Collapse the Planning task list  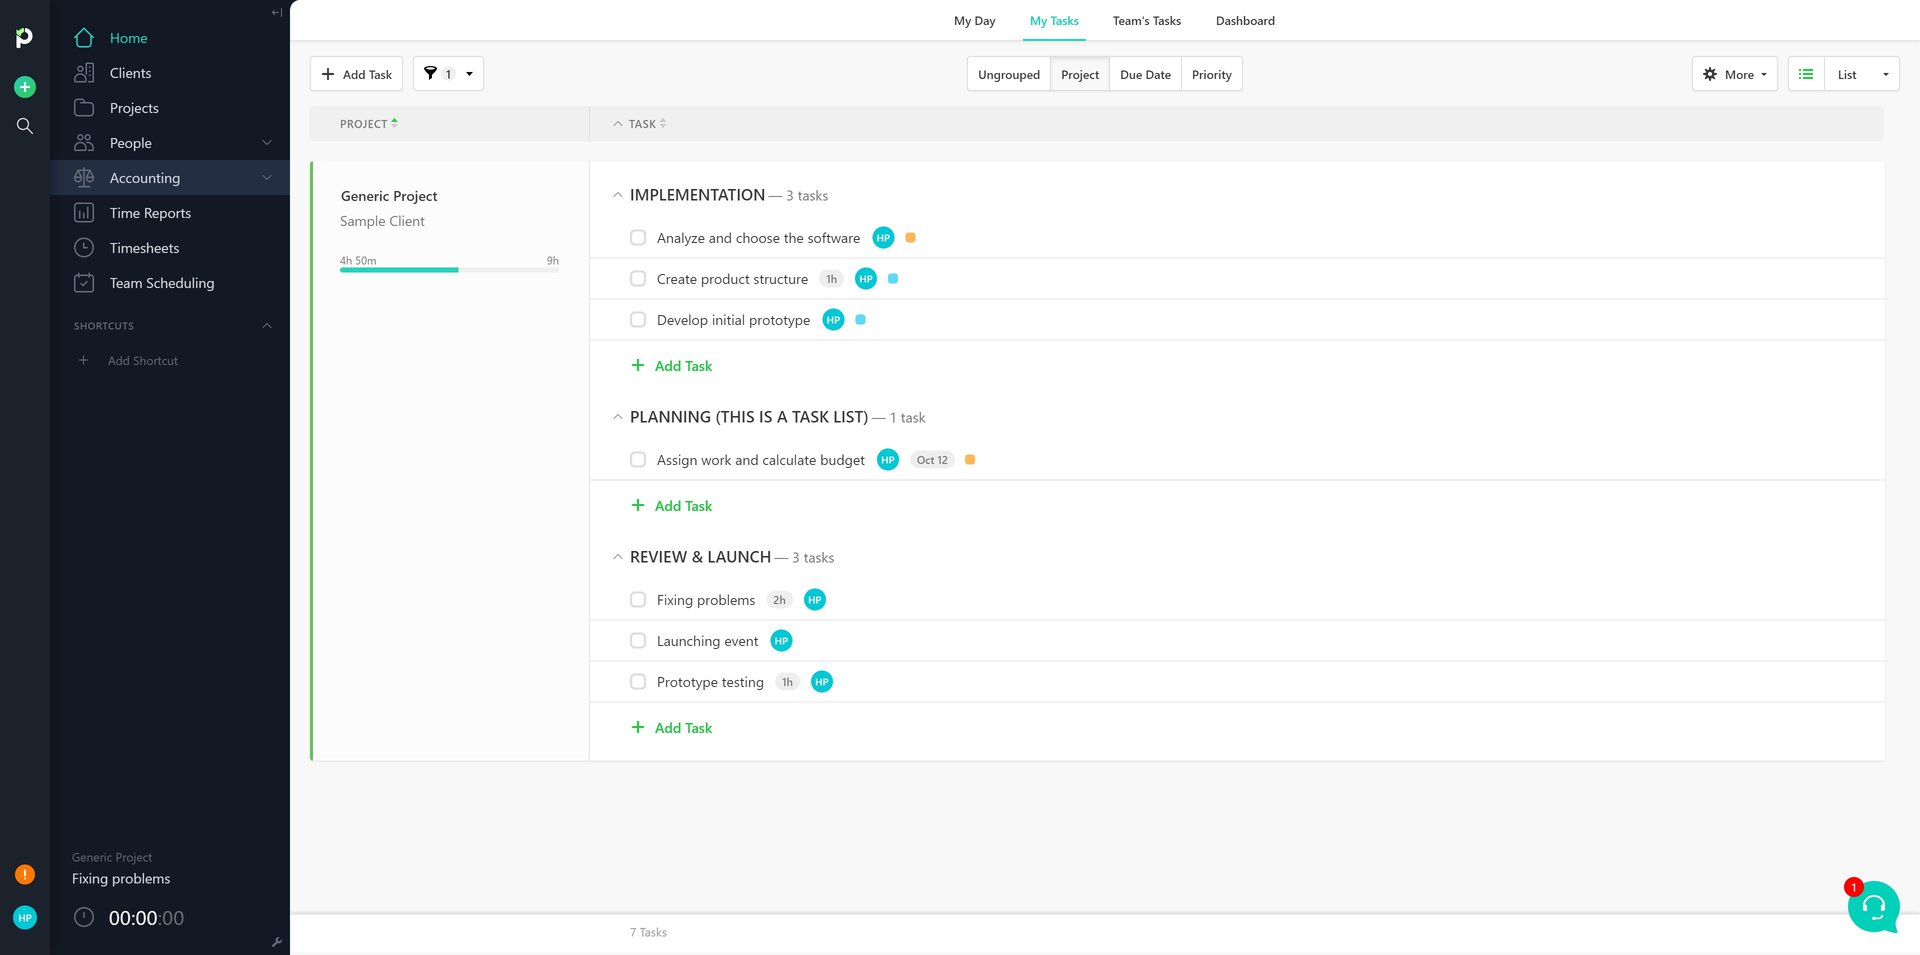coord(618,418)
